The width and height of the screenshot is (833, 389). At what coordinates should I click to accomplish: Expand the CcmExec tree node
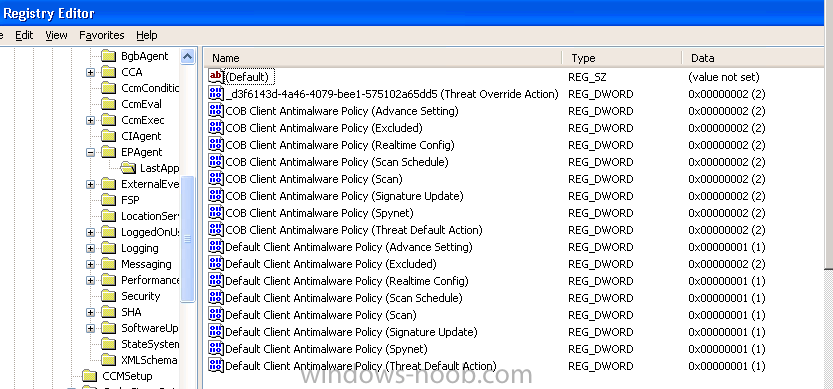[90, 121]
